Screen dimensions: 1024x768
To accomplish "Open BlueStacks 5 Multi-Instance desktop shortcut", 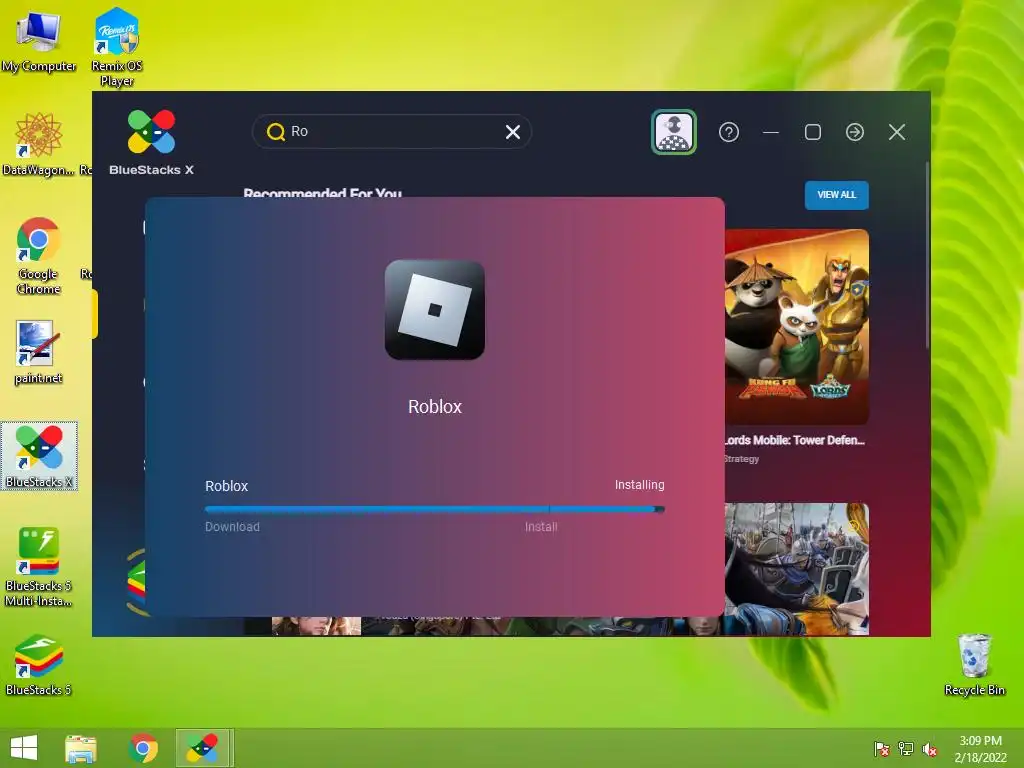I will click(39, 567).
